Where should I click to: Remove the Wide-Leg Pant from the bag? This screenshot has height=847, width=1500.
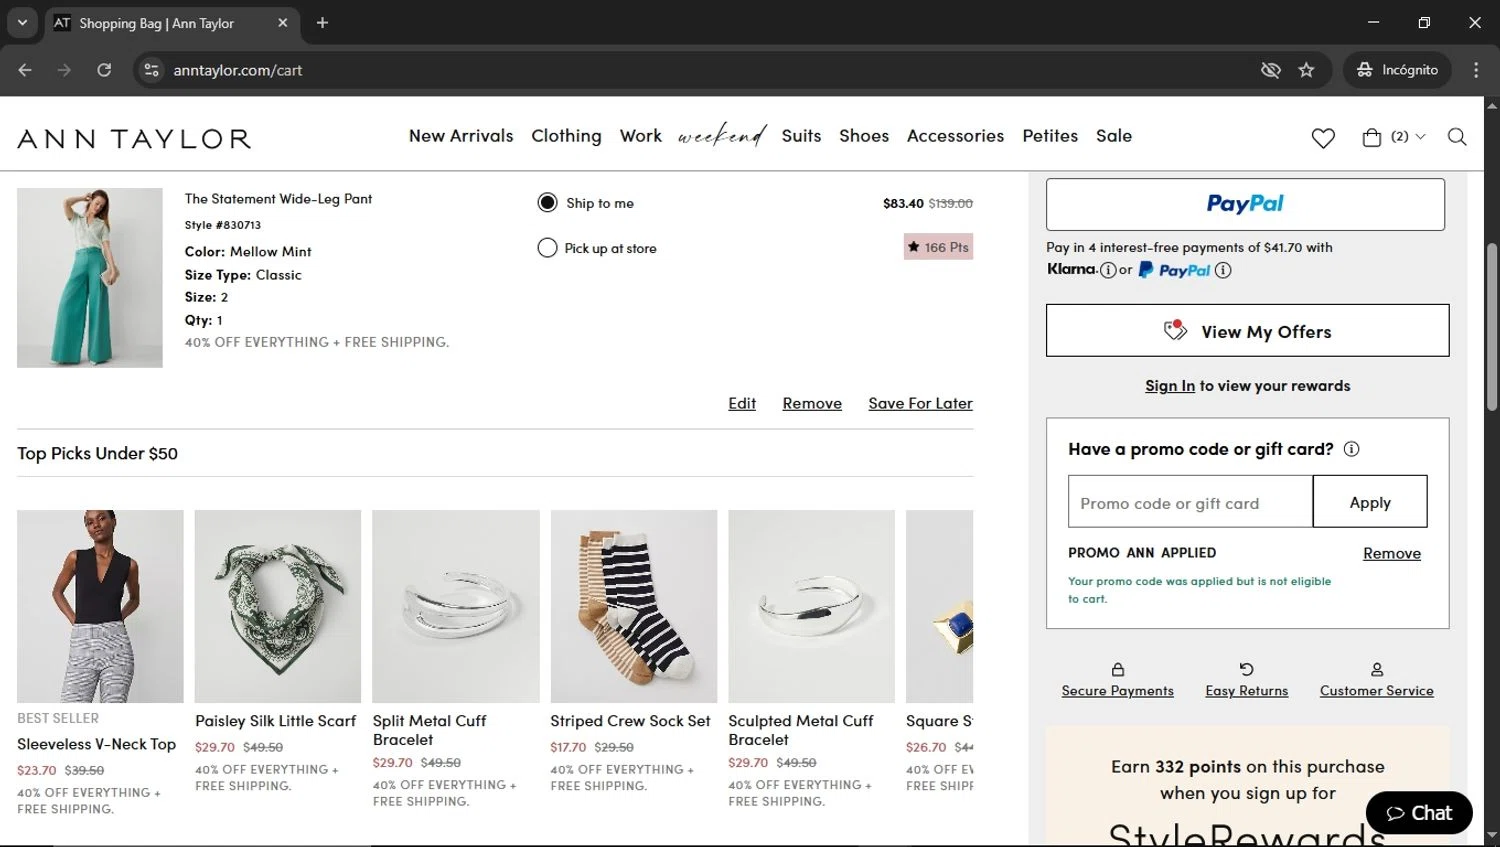click(x=812, y=404)
